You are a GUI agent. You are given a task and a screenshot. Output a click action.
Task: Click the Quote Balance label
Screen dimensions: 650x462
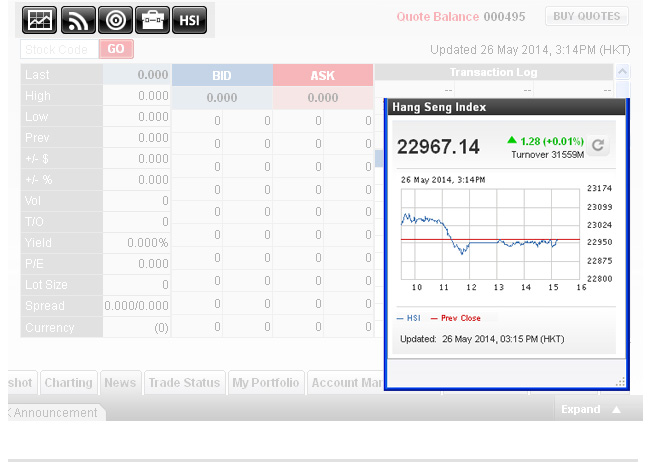438,17
